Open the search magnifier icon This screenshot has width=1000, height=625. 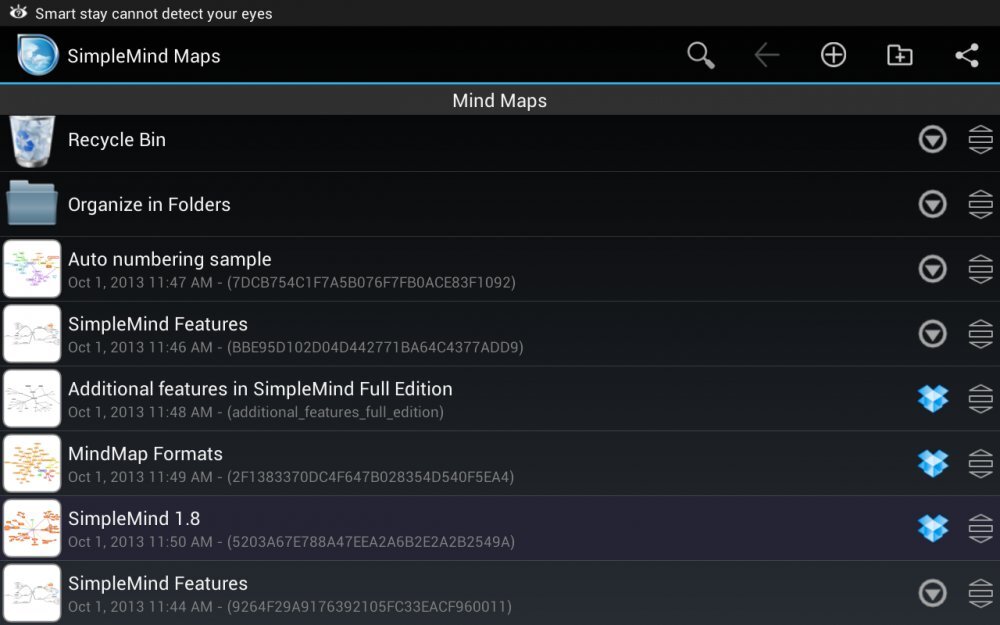click(x=701, y=56)
